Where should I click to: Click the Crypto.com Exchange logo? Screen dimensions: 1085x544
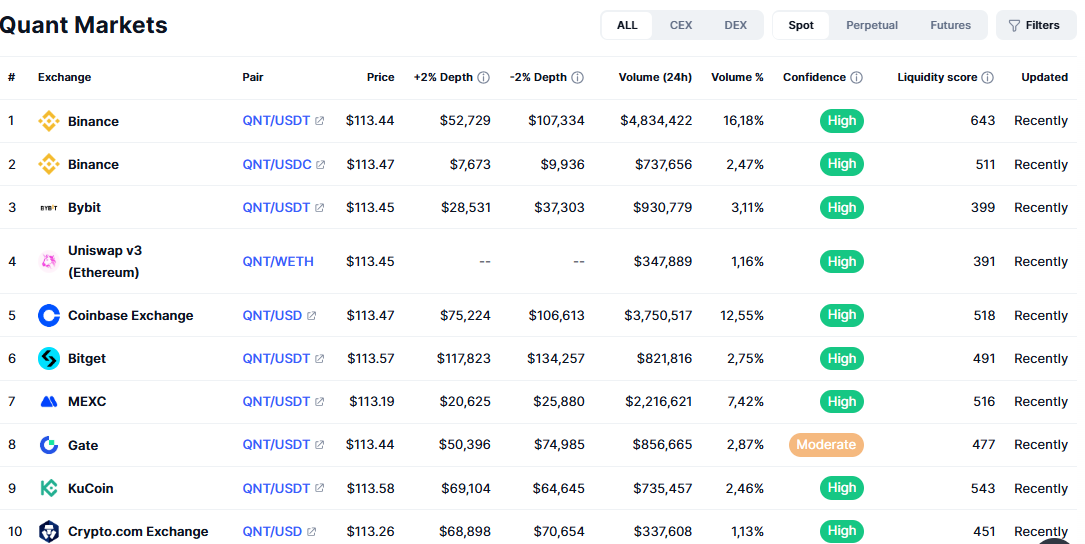point(48,532)
